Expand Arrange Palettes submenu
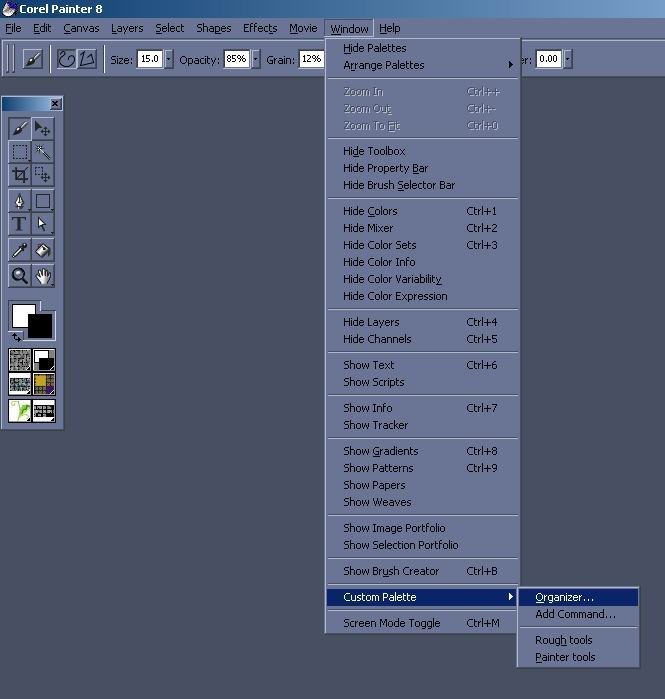The width and height of the screenshot is (665, 699). [x=422, y=65]
